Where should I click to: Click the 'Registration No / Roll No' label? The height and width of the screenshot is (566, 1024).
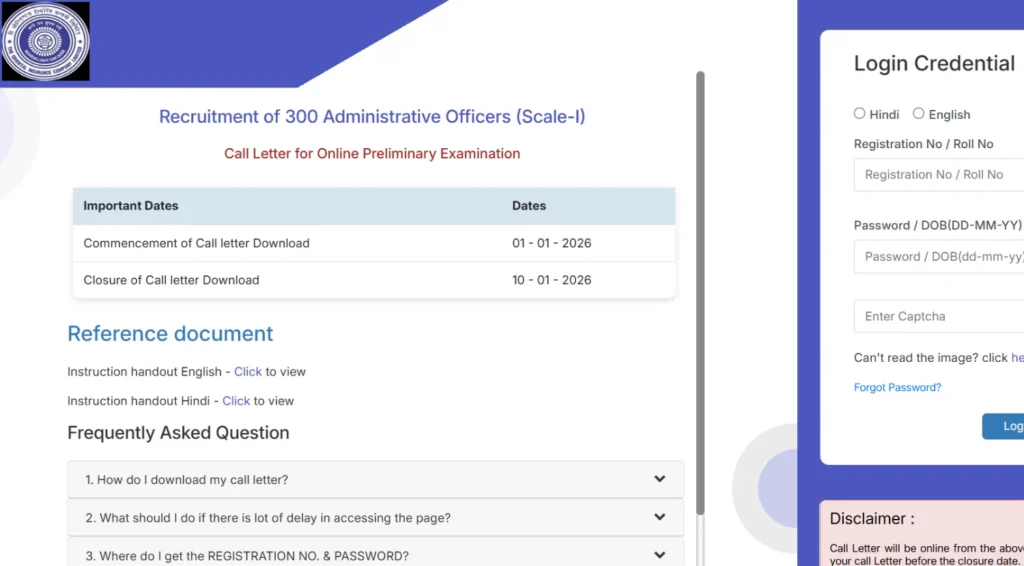click(923, 144)
